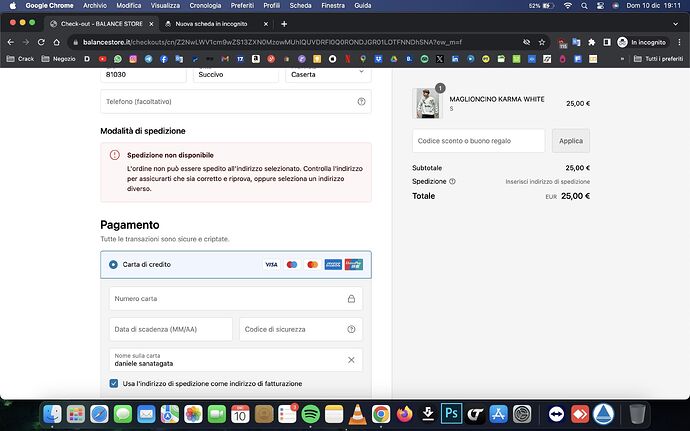Click the Codice di sicurezza field
The height and width of the screenshot is (431, 690).
click(301, 329)
